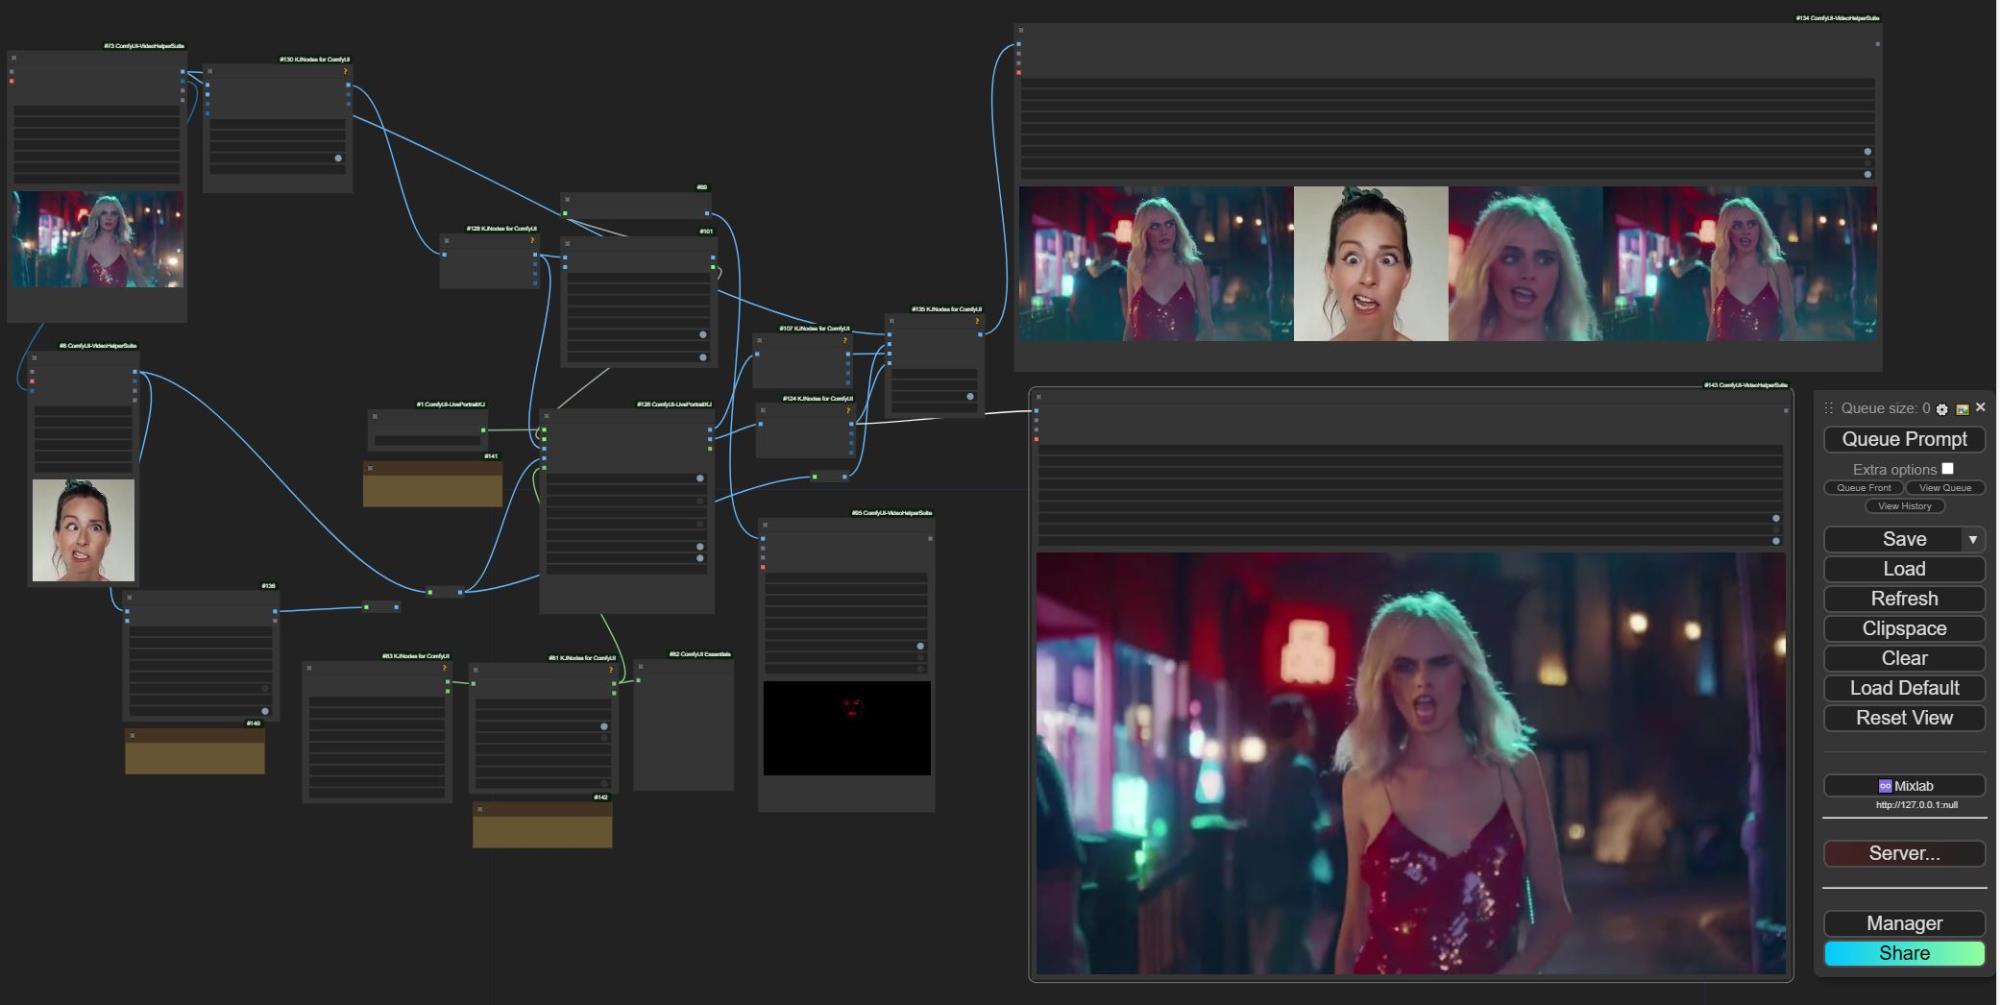Open the help question mark on node #81
Image resolution: width=2000 pixels, height=1005 pixels.
[x=611, y=670]
